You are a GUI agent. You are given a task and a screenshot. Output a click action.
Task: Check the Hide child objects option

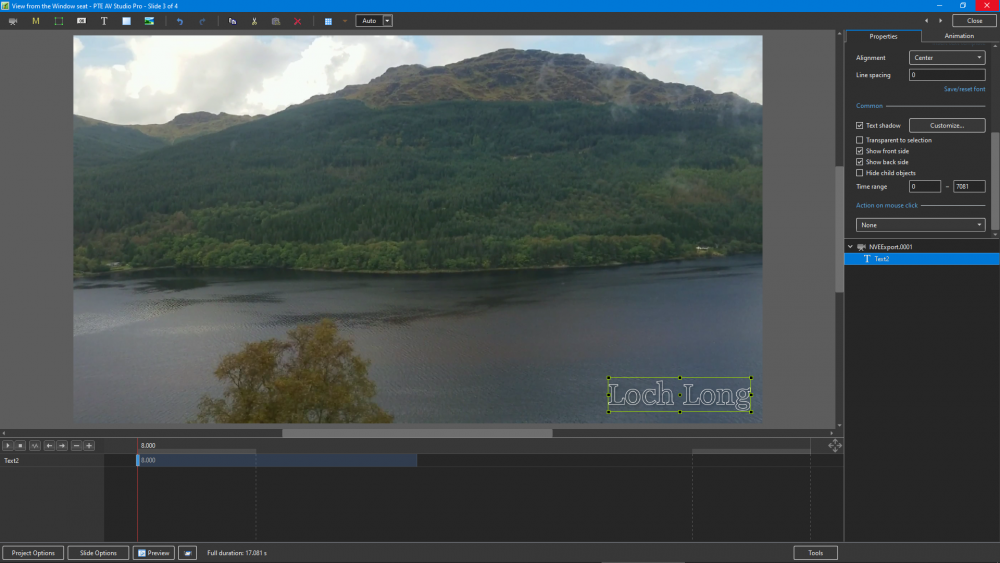(860, 173)
